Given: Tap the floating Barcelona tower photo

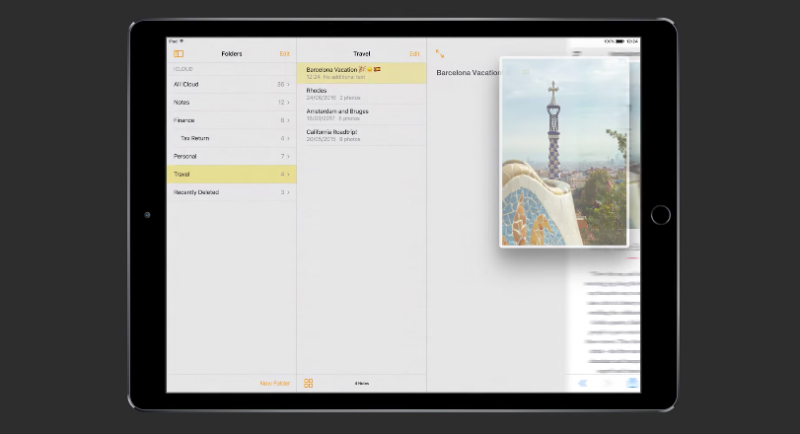Looking at the screenshot, I should [563, 150].
